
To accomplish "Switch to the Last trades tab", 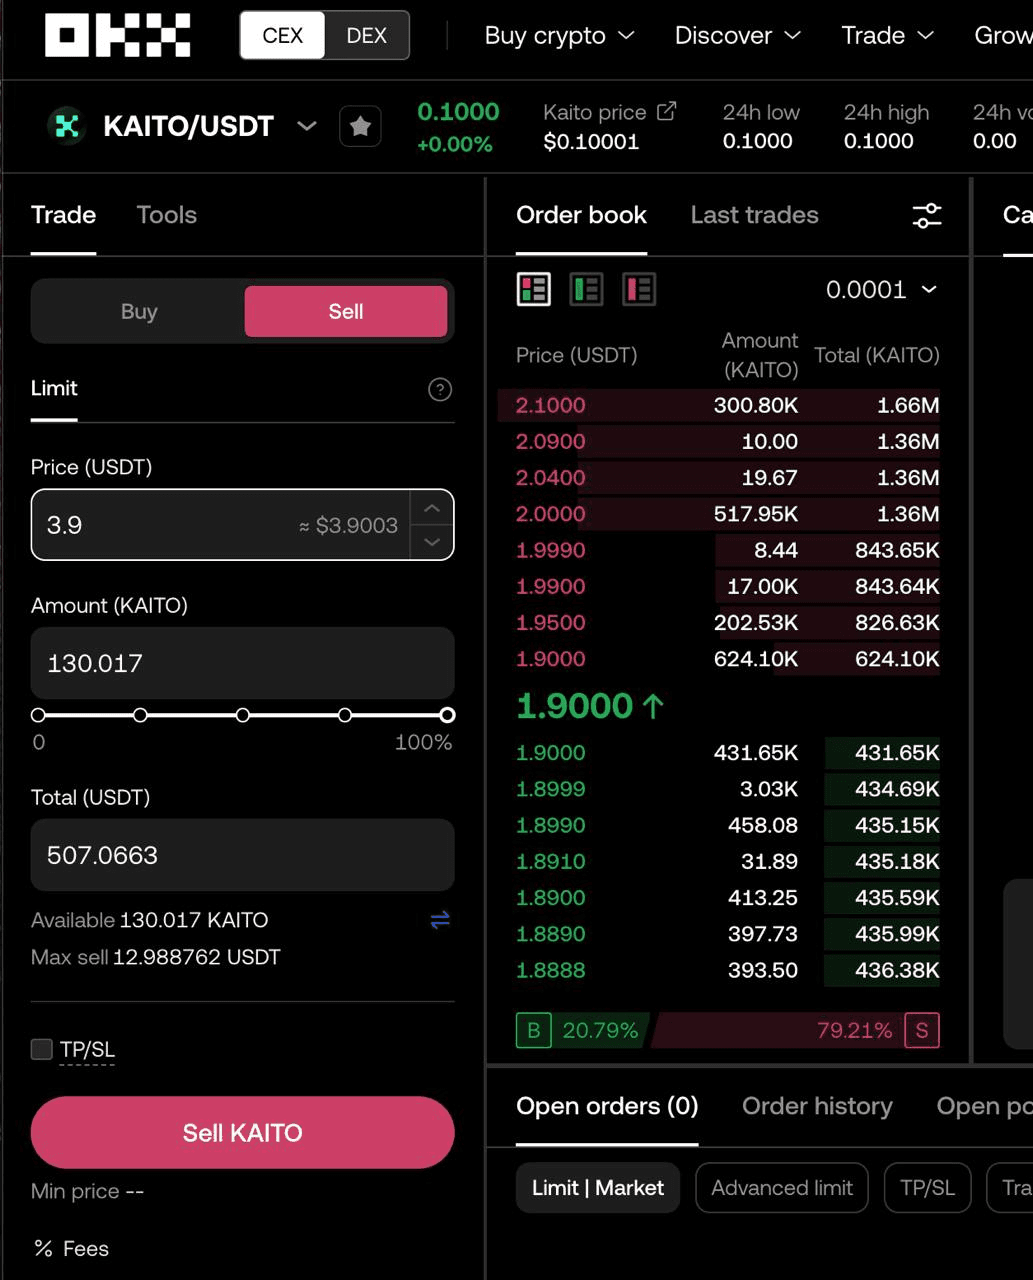I will click(x=754, y=215).
